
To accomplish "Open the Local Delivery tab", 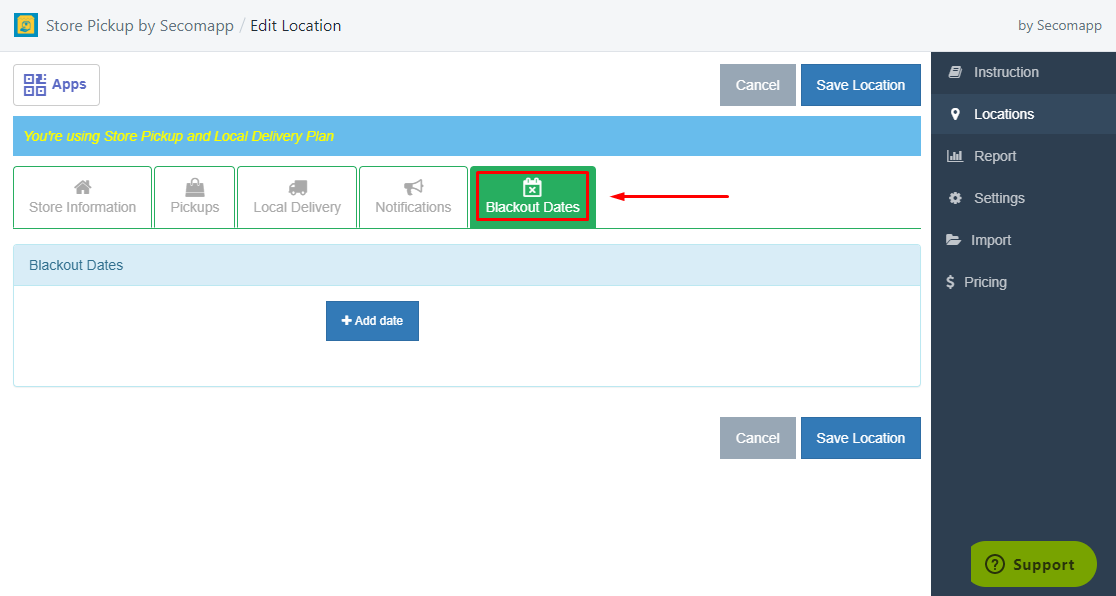I will (297, 197).
